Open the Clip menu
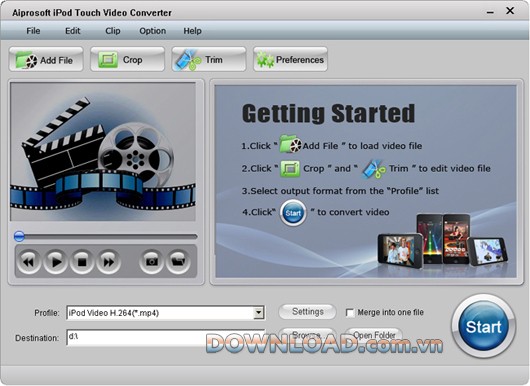The width and height of the screenshot is (530, 386). tap(113, 31)
